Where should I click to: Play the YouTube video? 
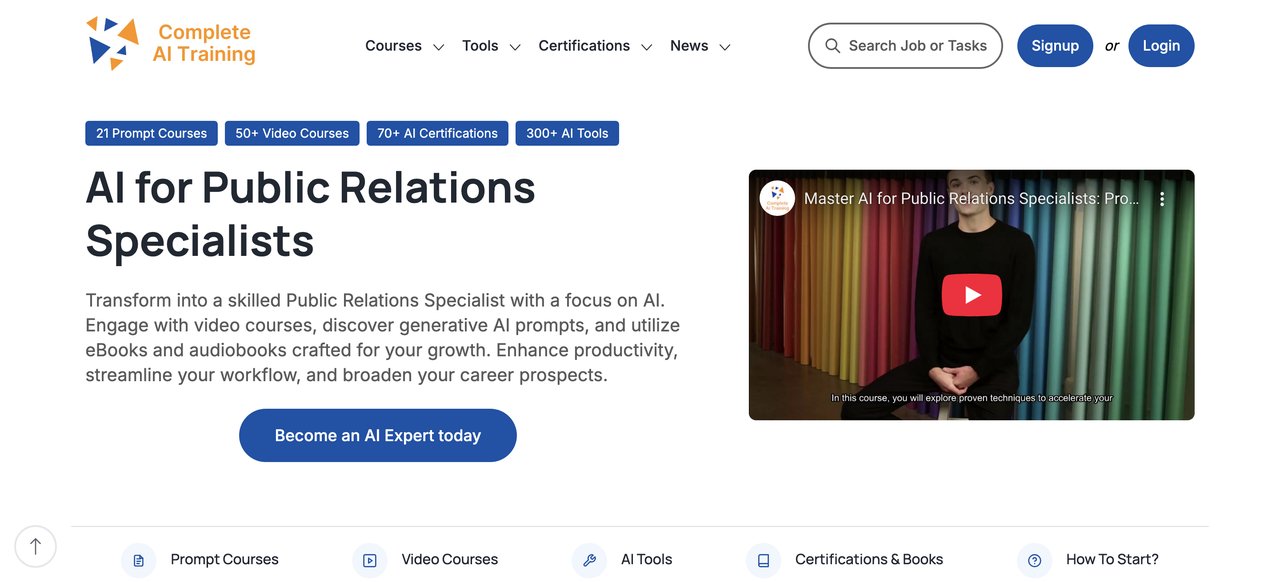point(971,295)
